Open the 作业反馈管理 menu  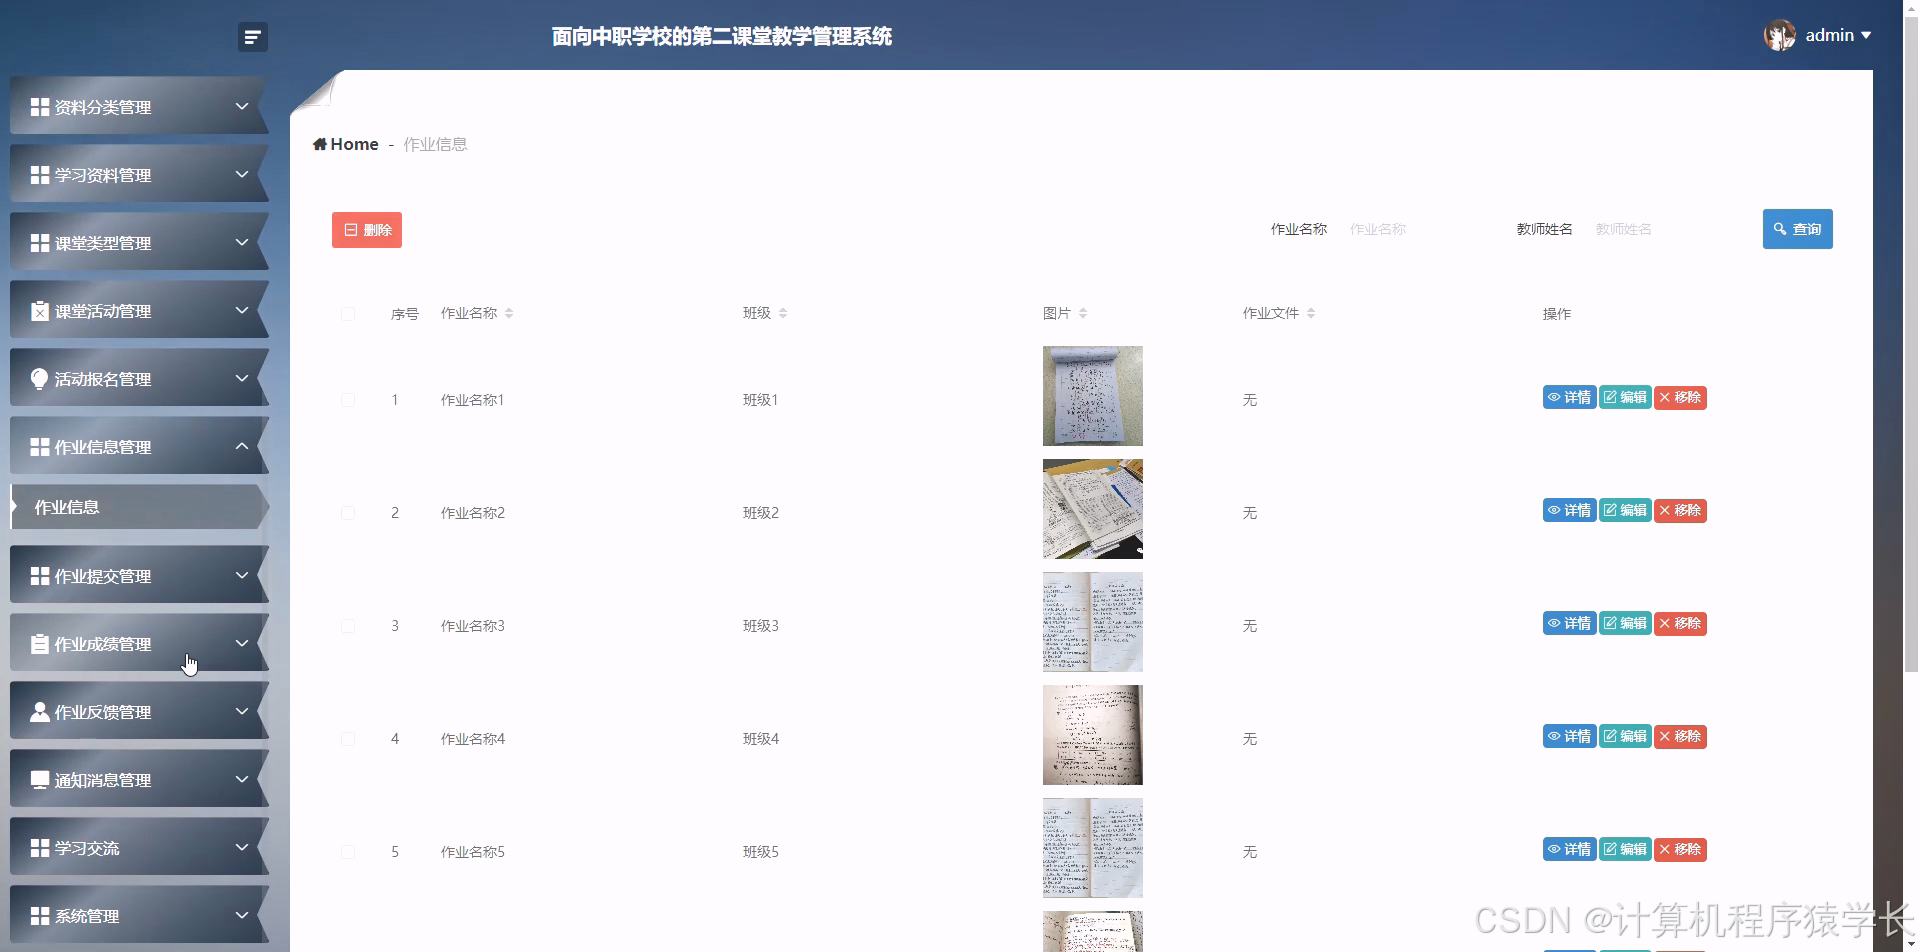140,711
